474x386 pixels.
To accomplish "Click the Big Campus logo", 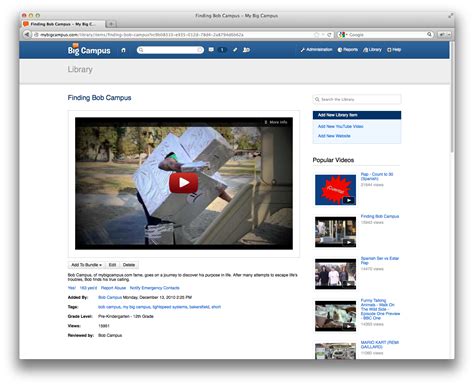I will pos(89,49).
